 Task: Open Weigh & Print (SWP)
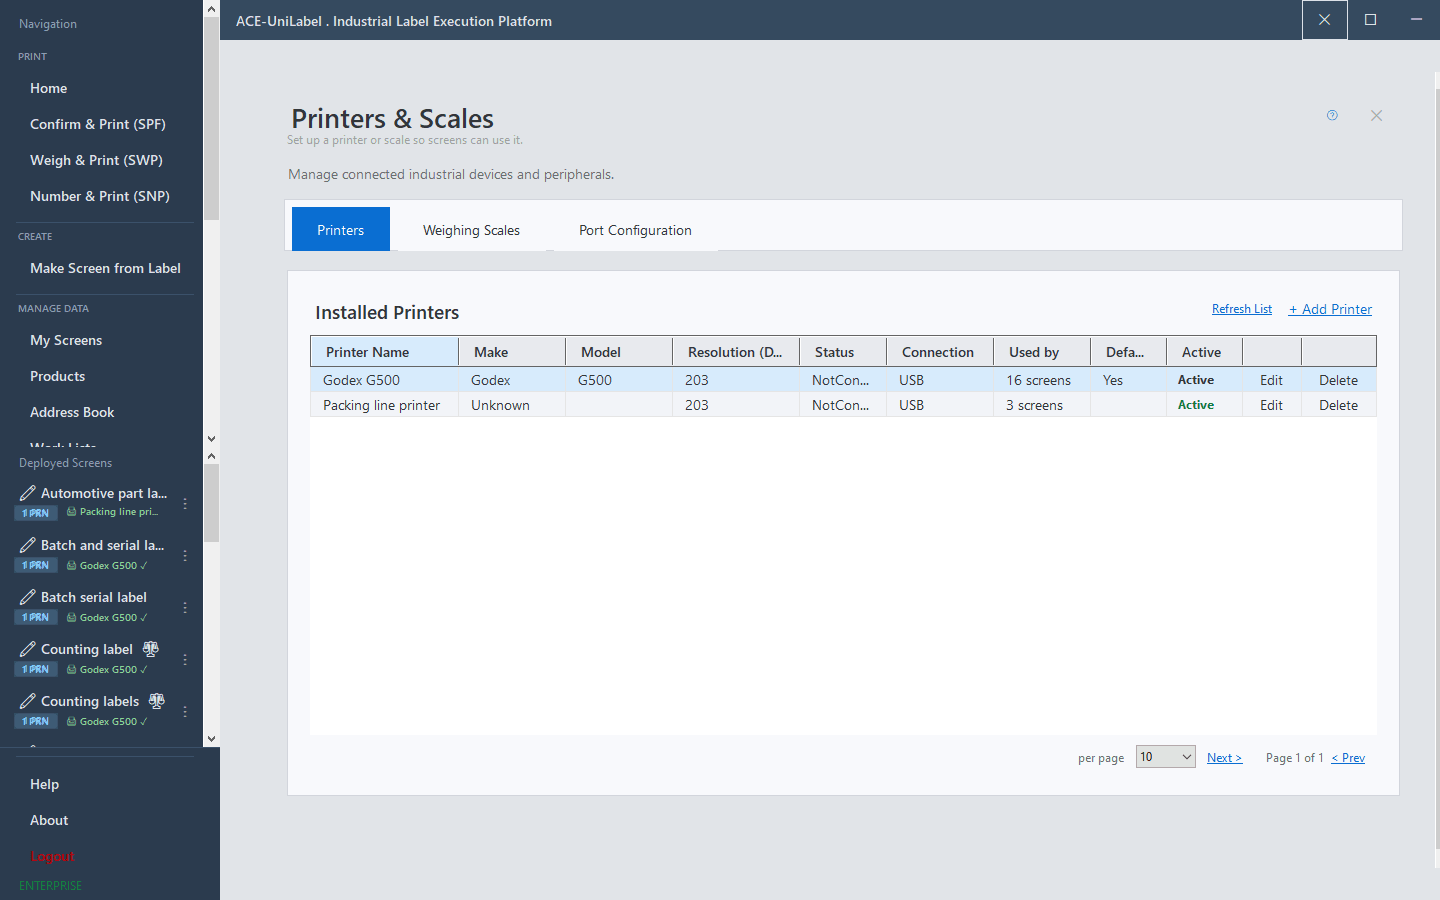(x=96, y=160)
